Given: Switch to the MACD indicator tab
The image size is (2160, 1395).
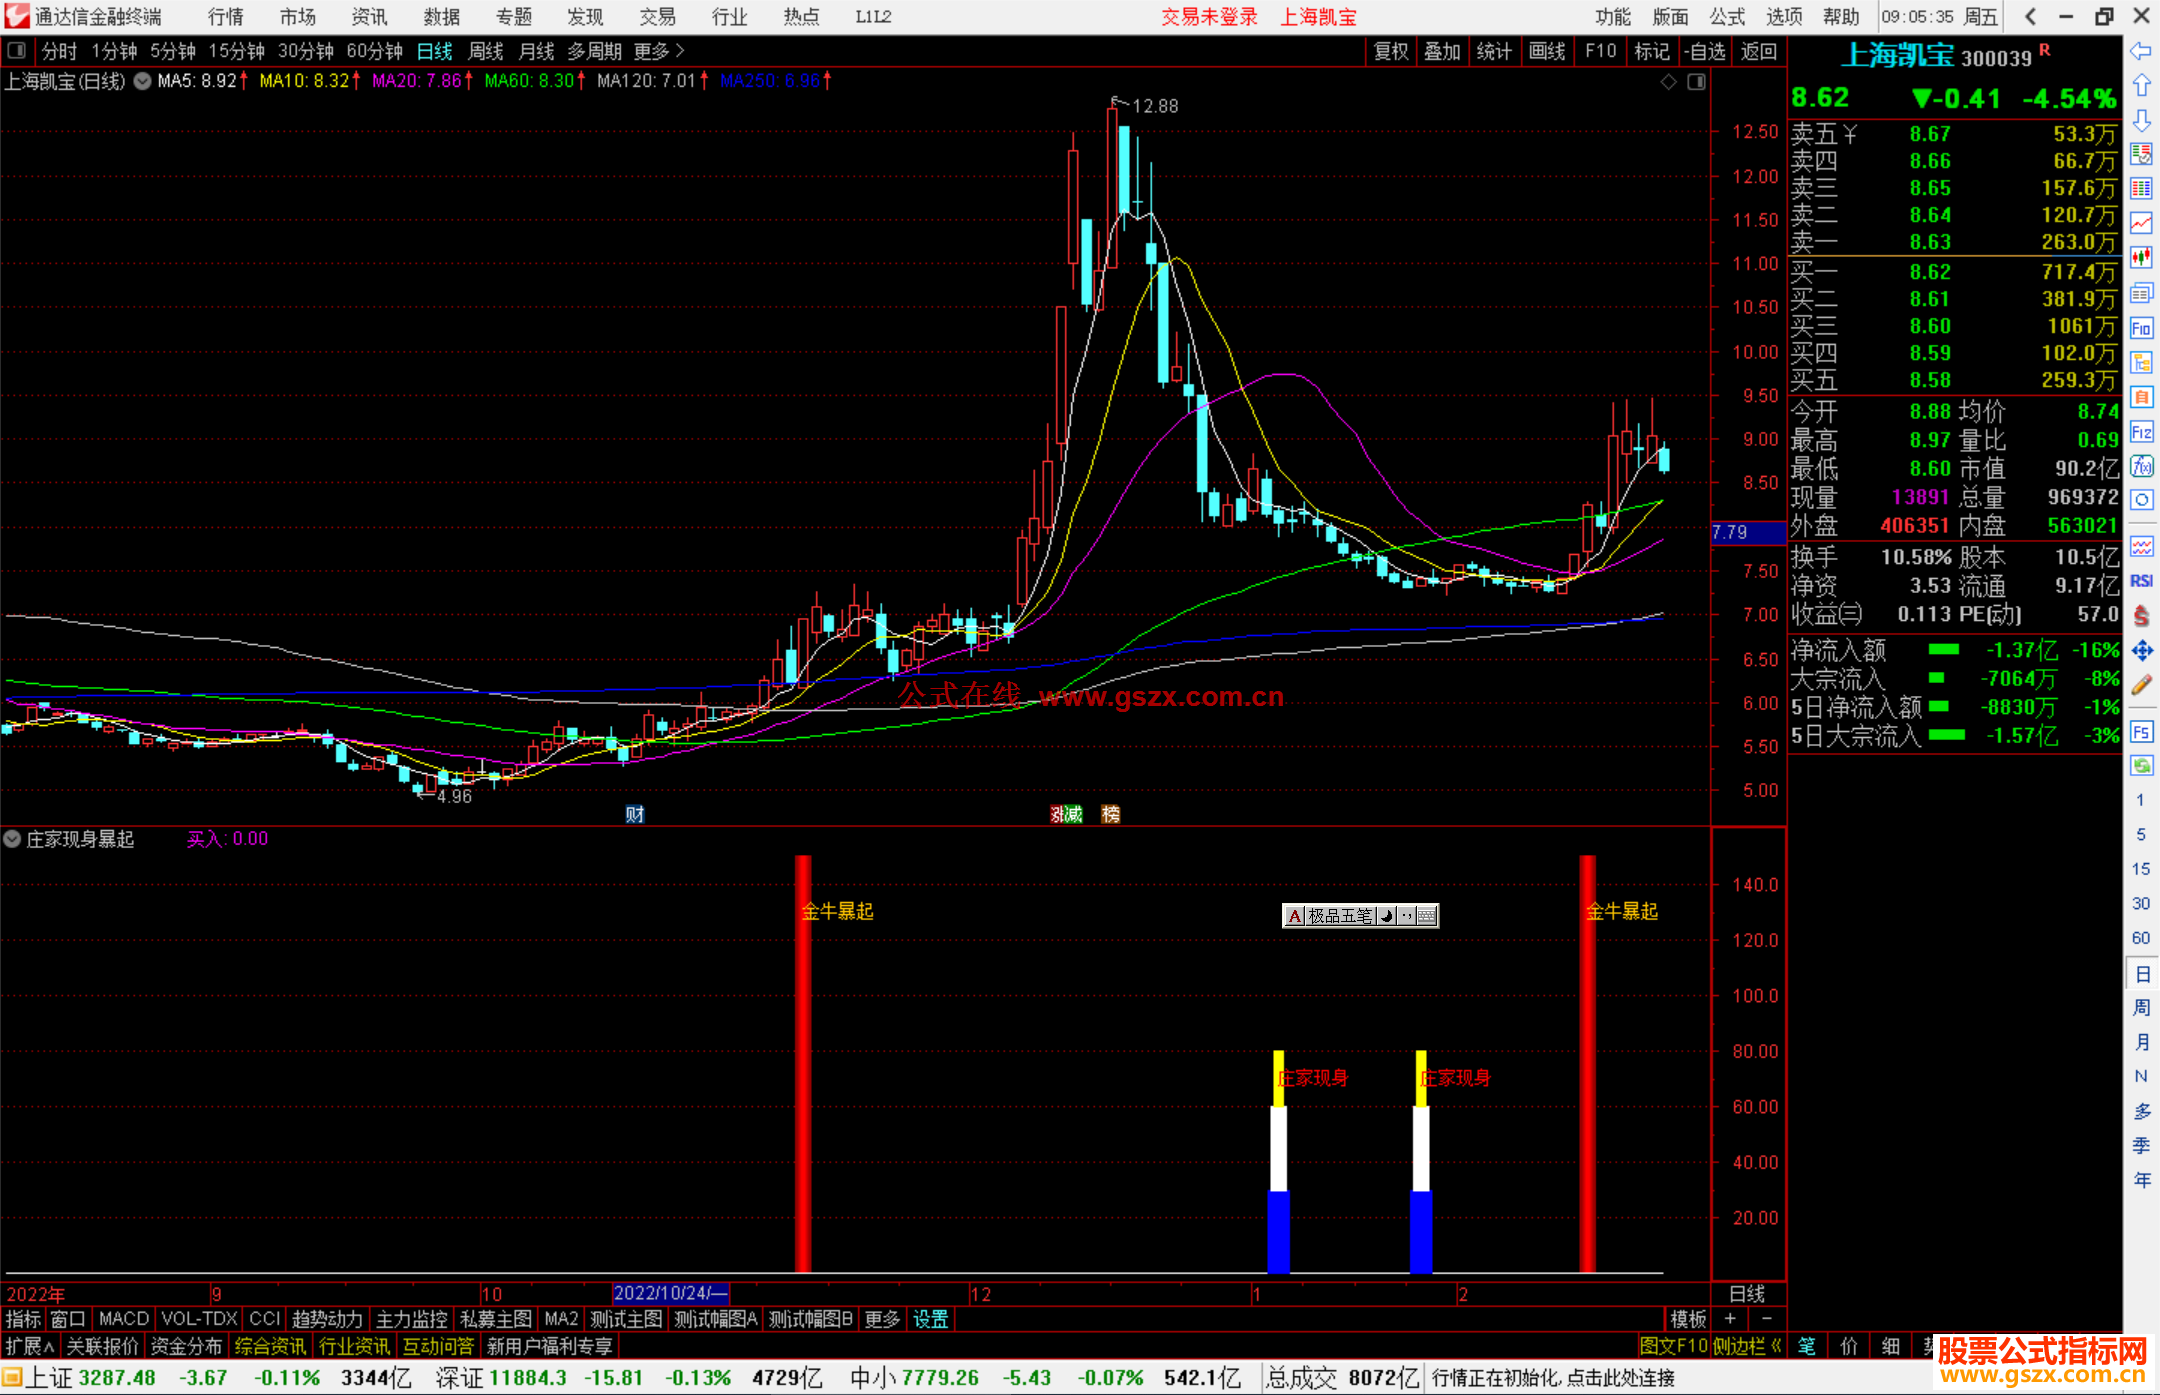Looking at the screenshot, I should click(123, 1319).
